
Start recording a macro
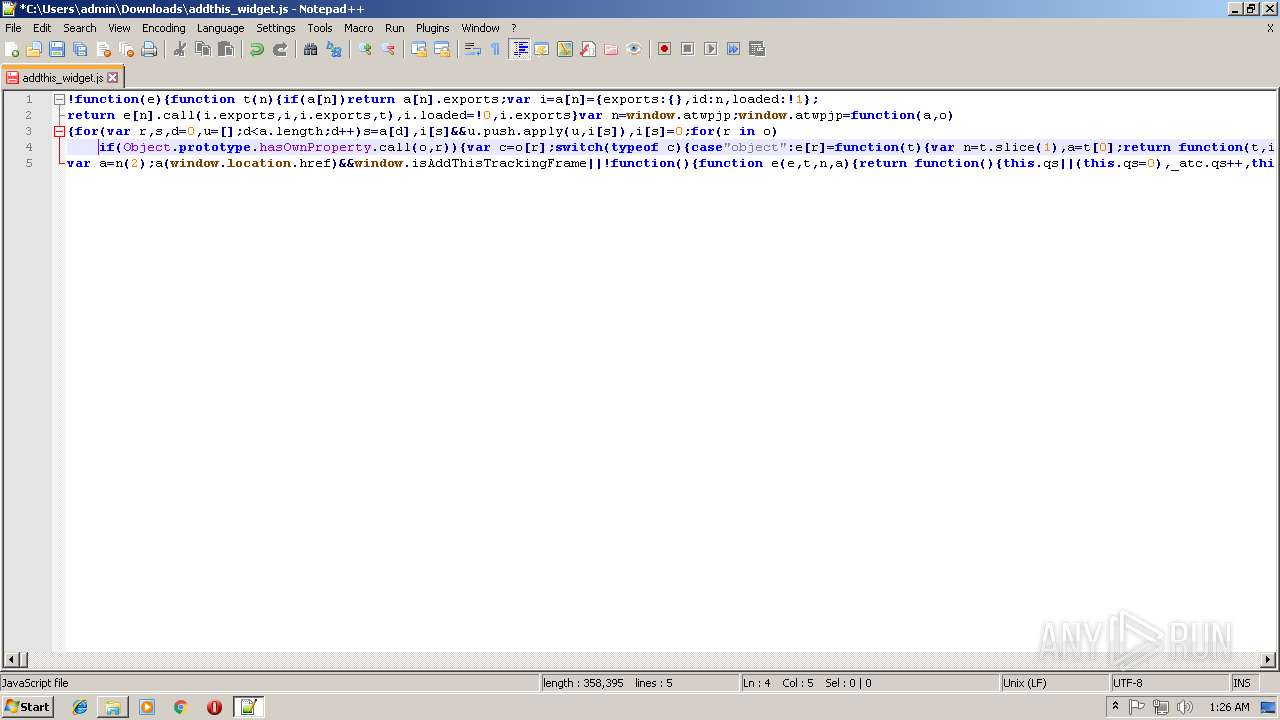[x=665, y=49]
